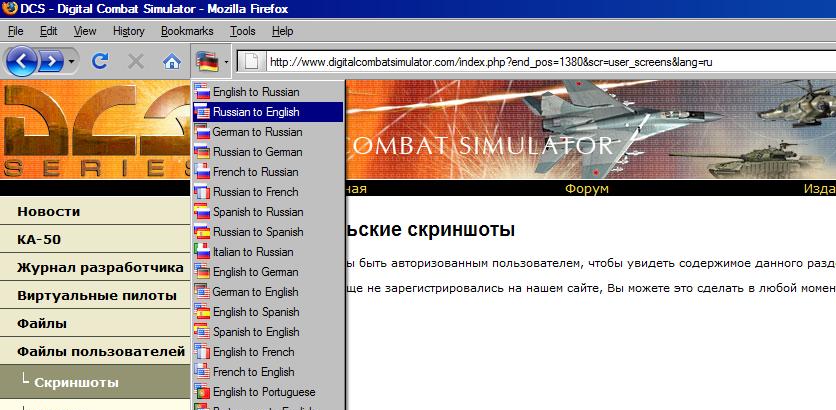The height and width of the screenshot is (410, 836).
Task: Choose English to Spanish translation
Action: click(268, 312)
